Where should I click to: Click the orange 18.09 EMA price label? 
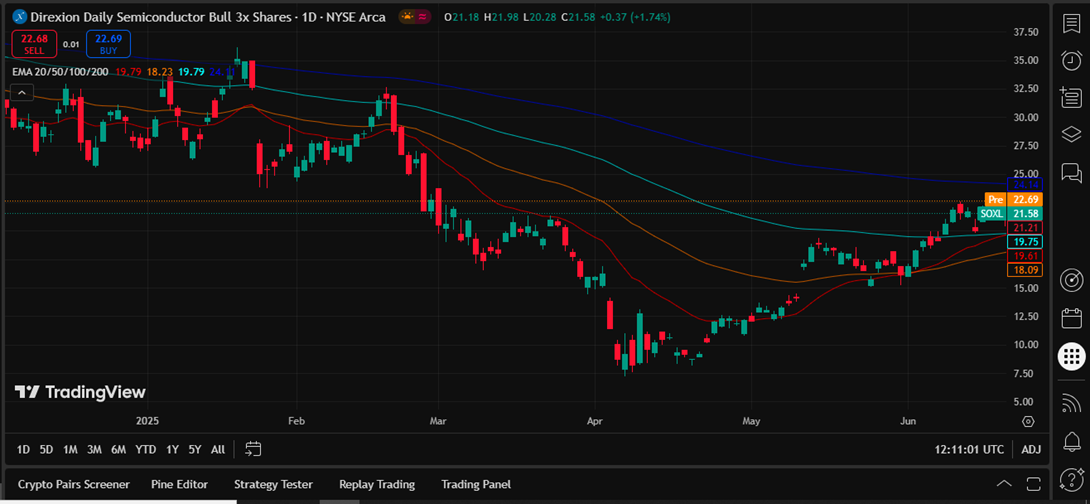(x=1024, y=270)
